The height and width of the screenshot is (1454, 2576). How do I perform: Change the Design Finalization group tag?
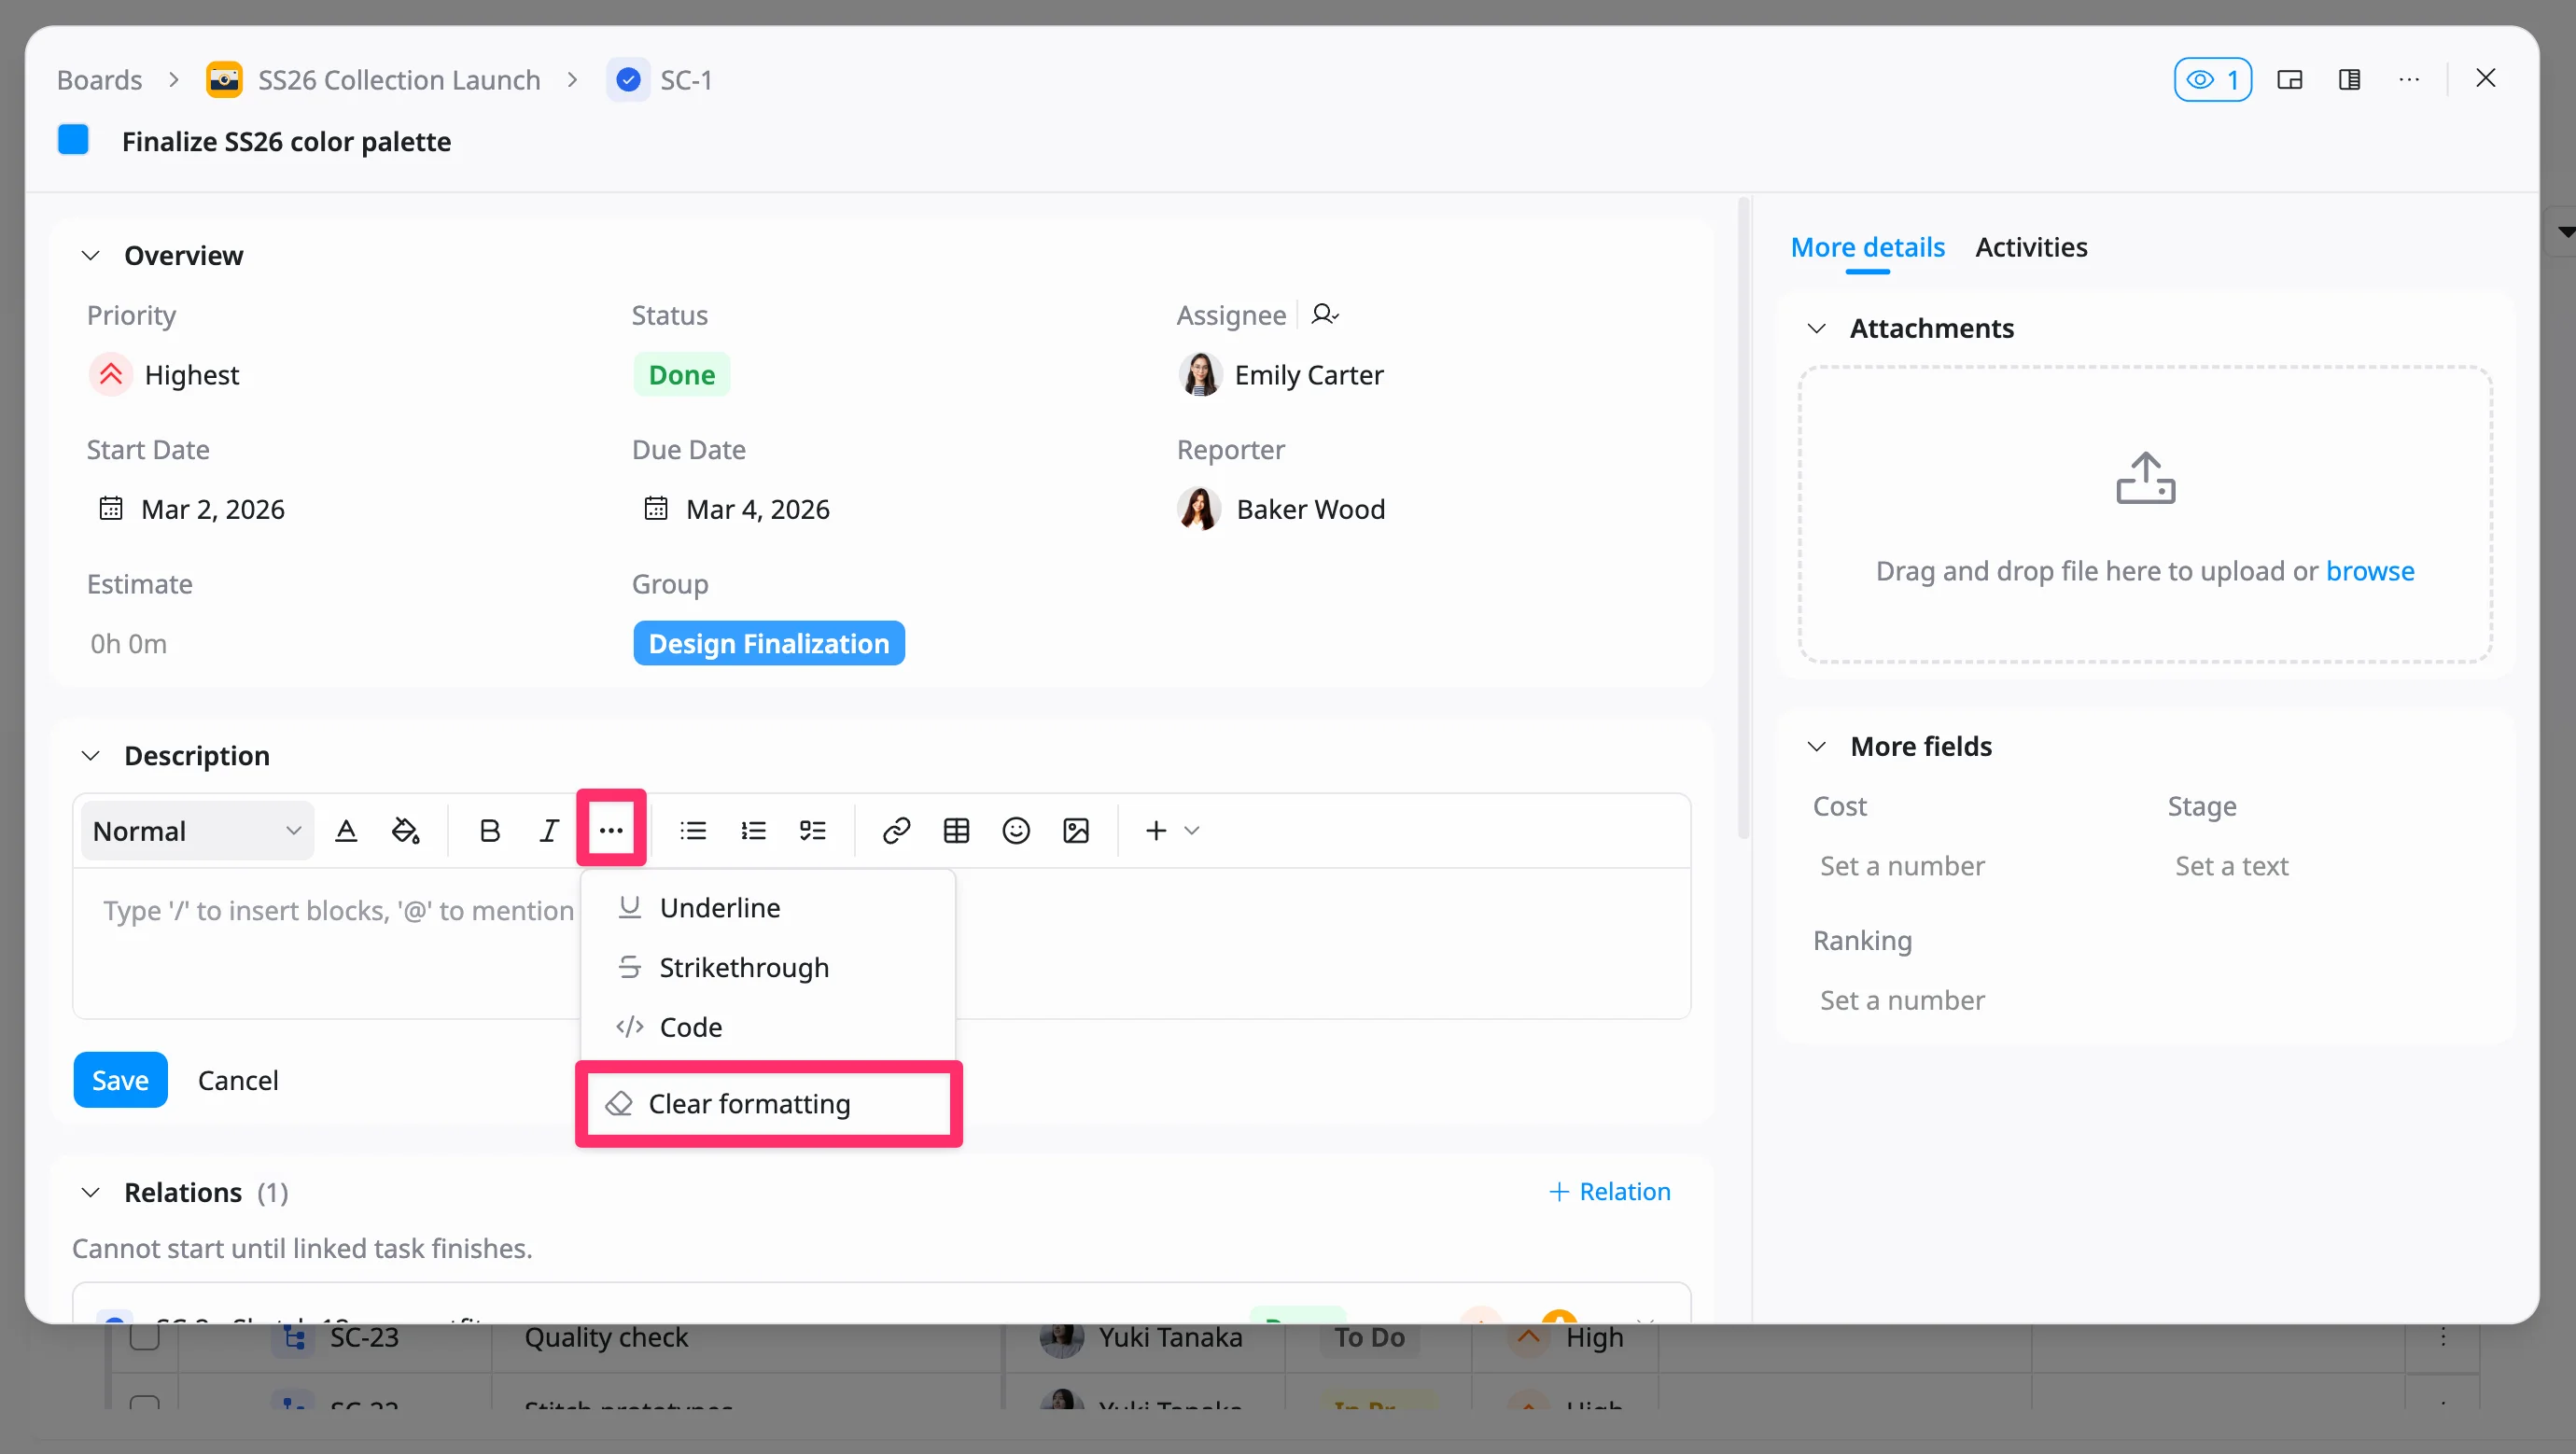pos(768,643)
